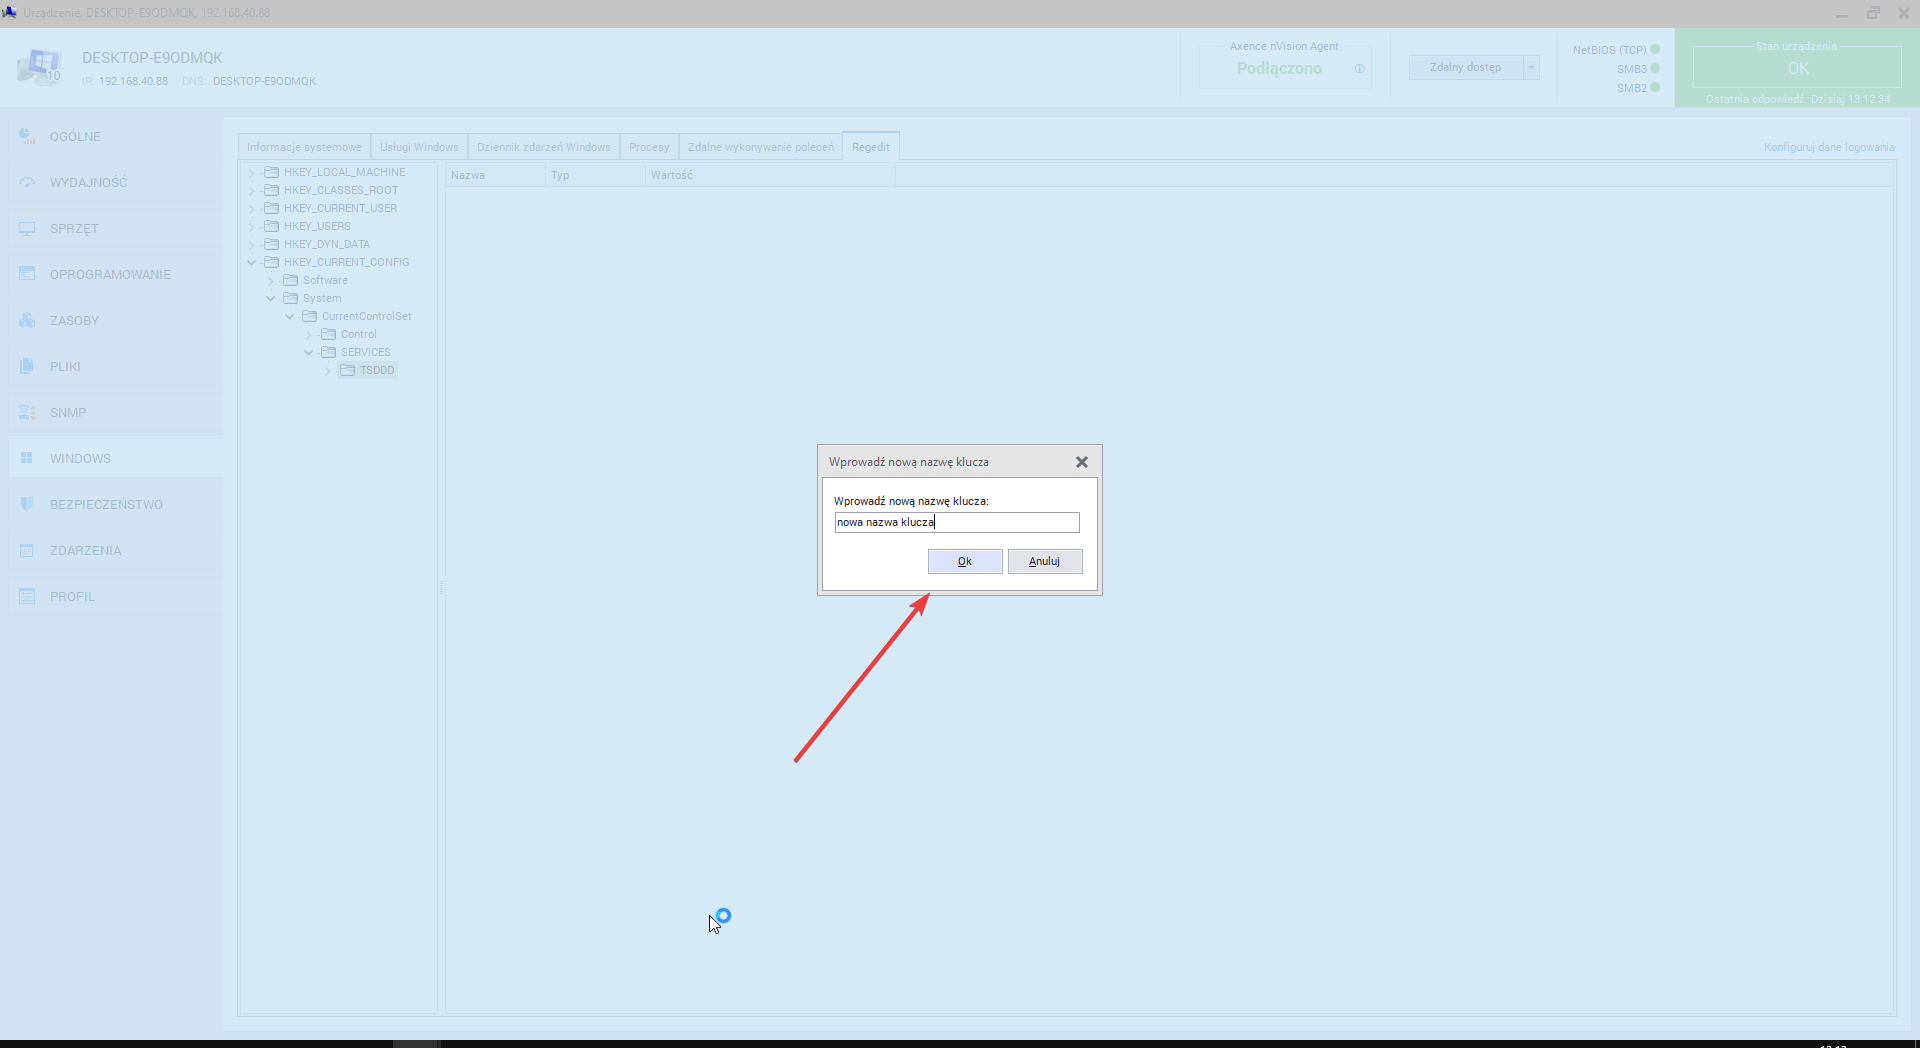Close the Wprowadź nową nazwę klucza dialog
This screenshot has height=1048, width=1920.
pyautogui.click(x=1081, y=462)
